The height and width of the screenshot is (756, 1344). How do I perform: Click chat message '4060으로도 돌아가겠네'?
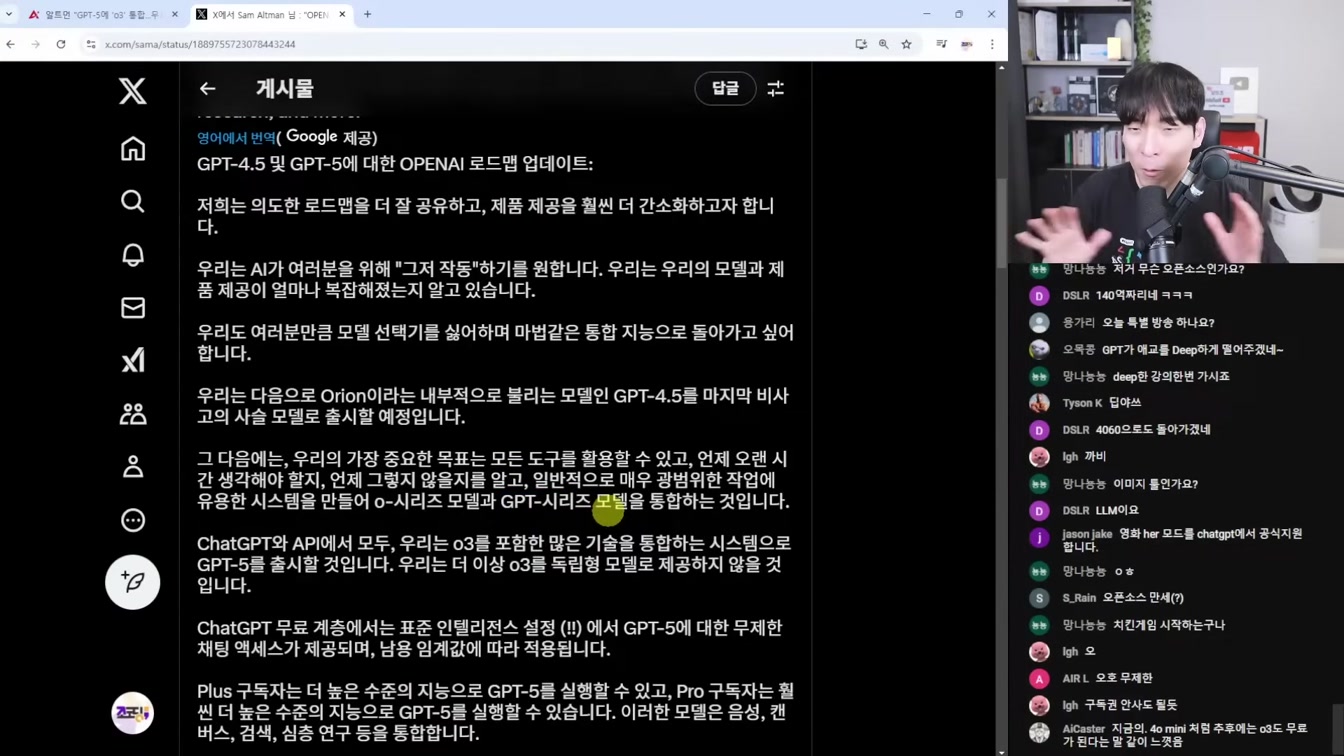pyautogui.click(x=1153, y=430)
